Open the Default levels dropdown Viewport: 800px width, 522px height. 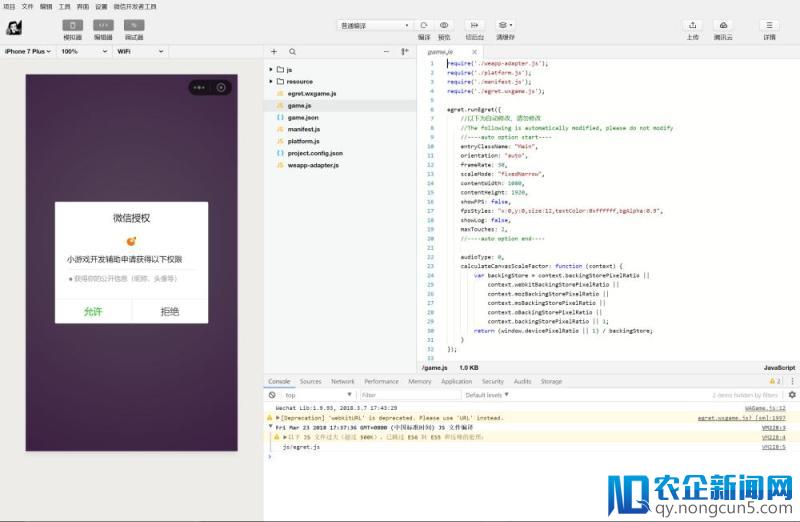[x=487, y=395]
